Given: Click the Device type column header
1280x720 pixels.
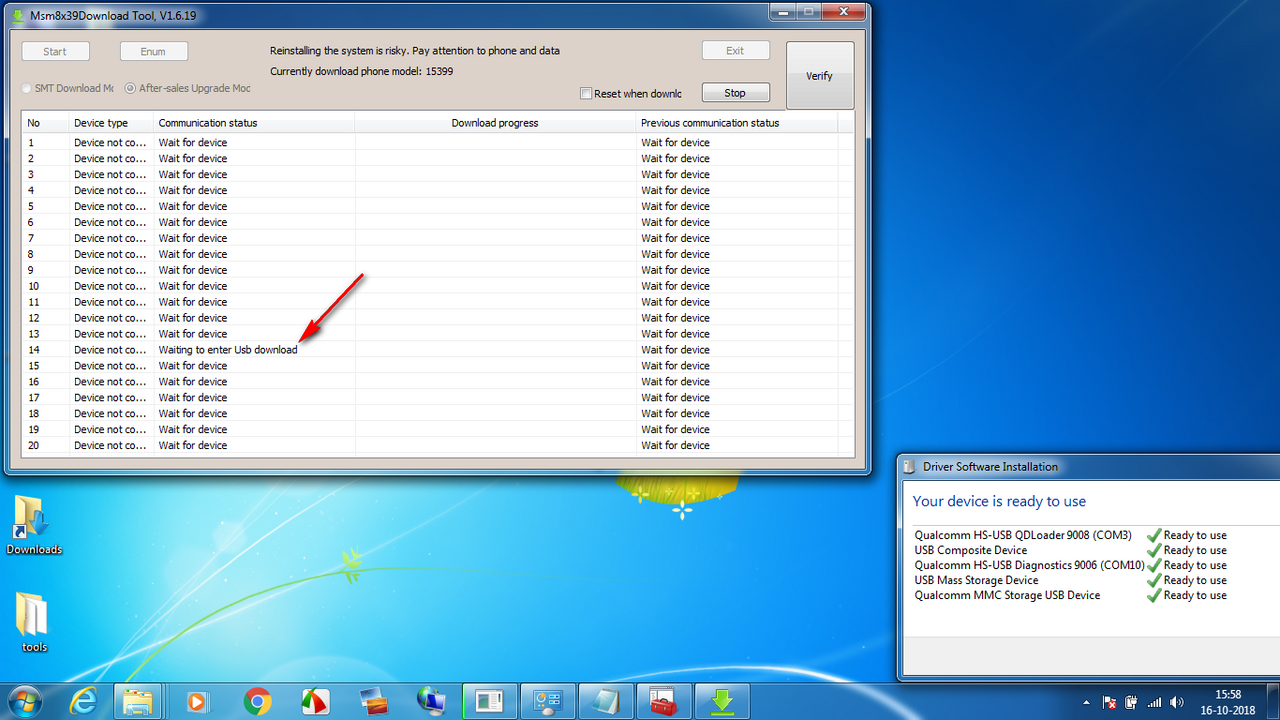Looking at the screenshot, I should [112, 123].
